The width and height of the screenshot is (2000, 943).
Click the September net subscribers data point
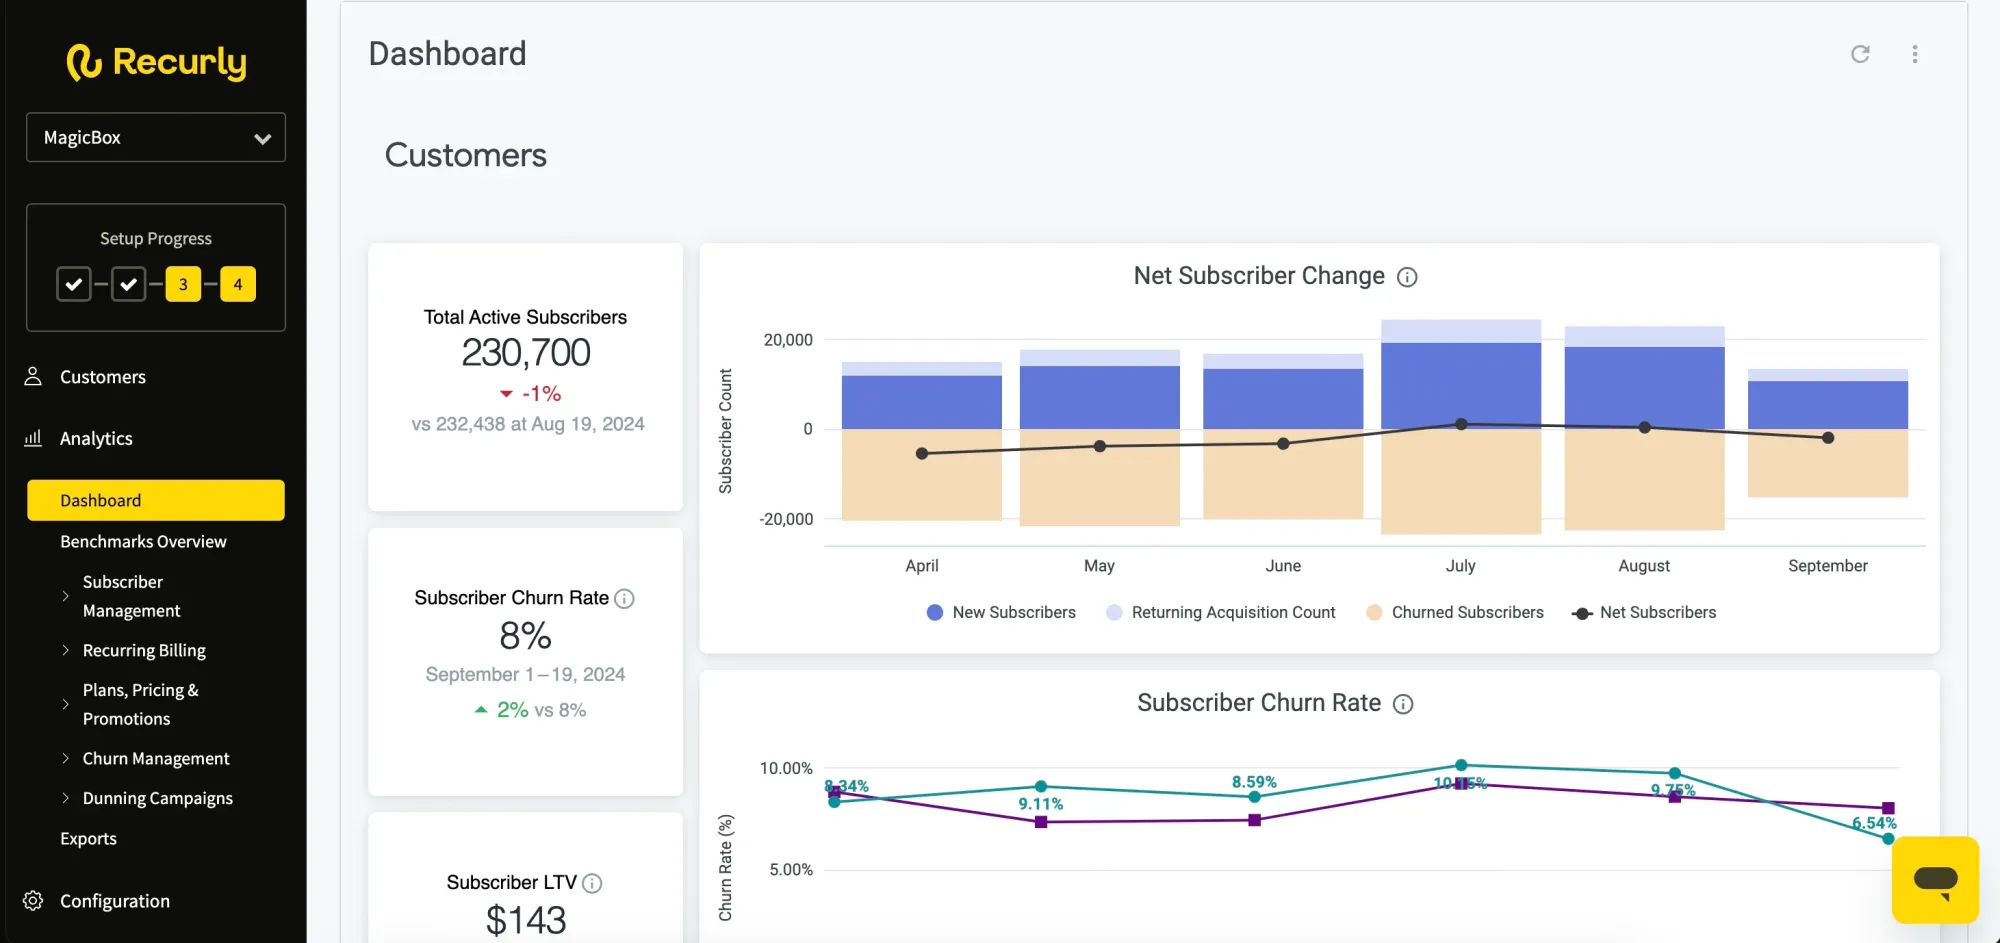[x=1828, y=438]
